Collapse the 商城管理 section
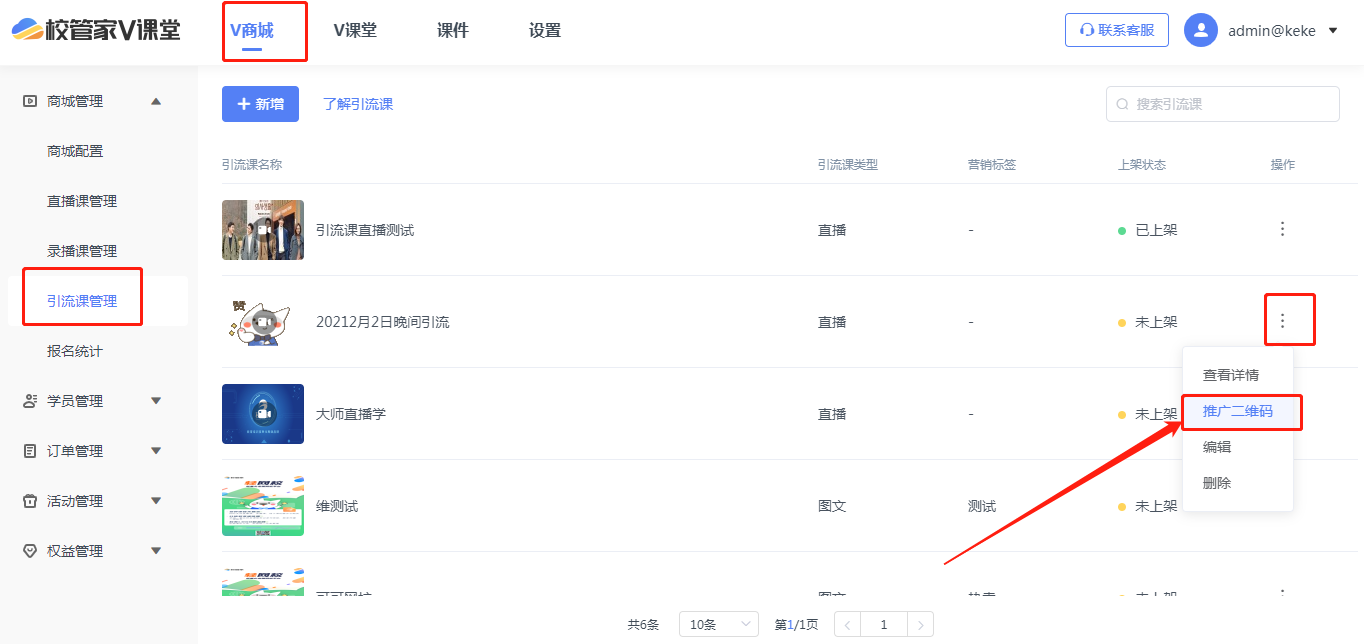Screen dimensions: 1364x644 [156, 101]
